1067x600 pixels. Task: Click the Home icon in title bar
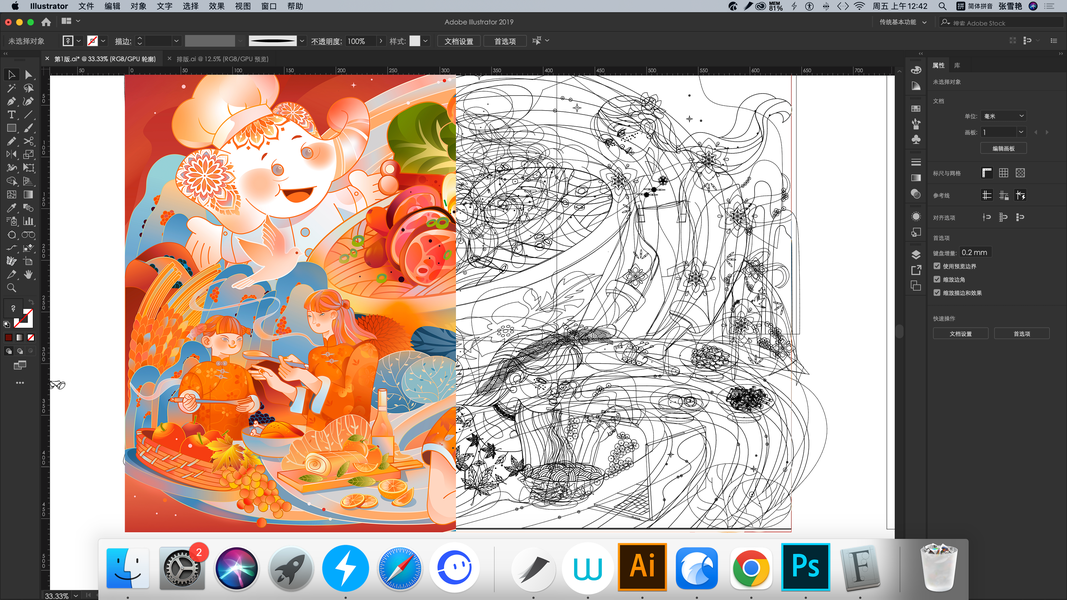click(46, 22)
